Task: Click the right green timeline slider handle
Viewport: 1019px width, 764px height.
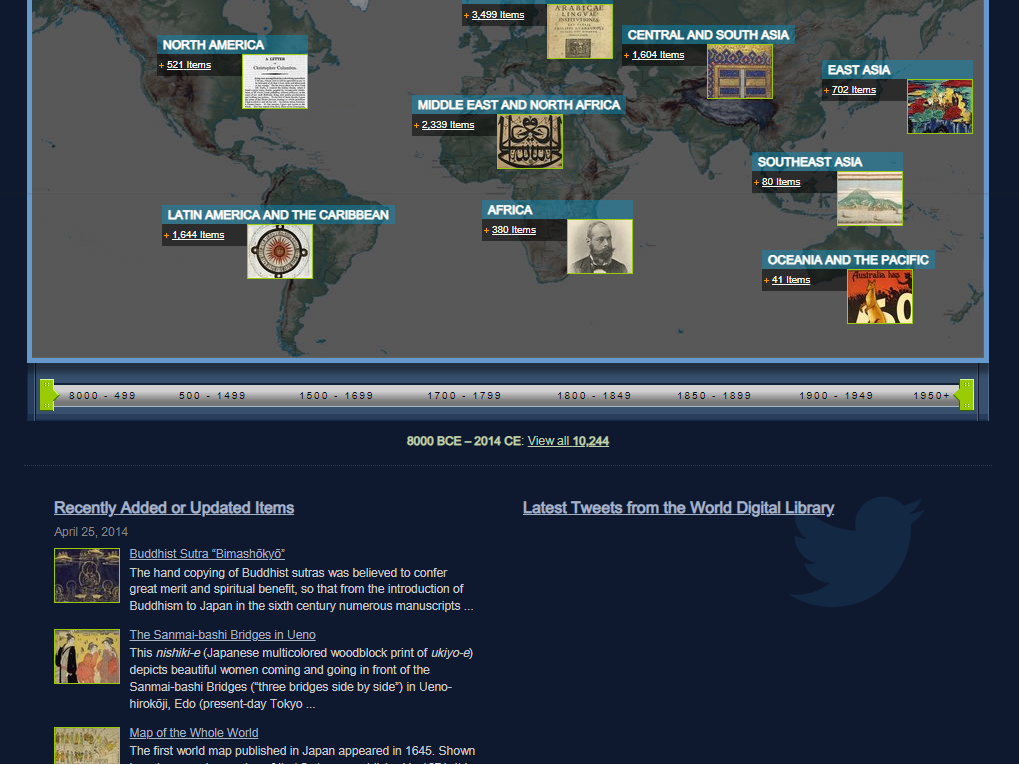Action: 966,395
